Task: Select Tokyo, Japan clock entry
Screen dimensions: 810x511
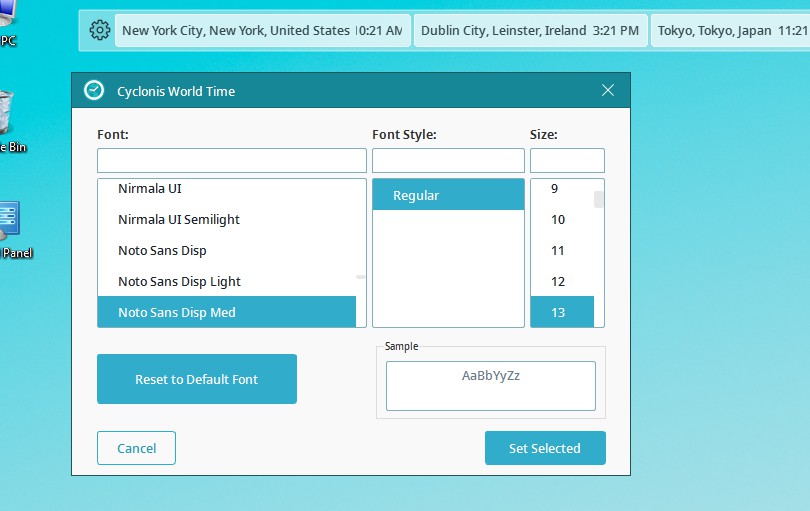Action: (730, 30)
